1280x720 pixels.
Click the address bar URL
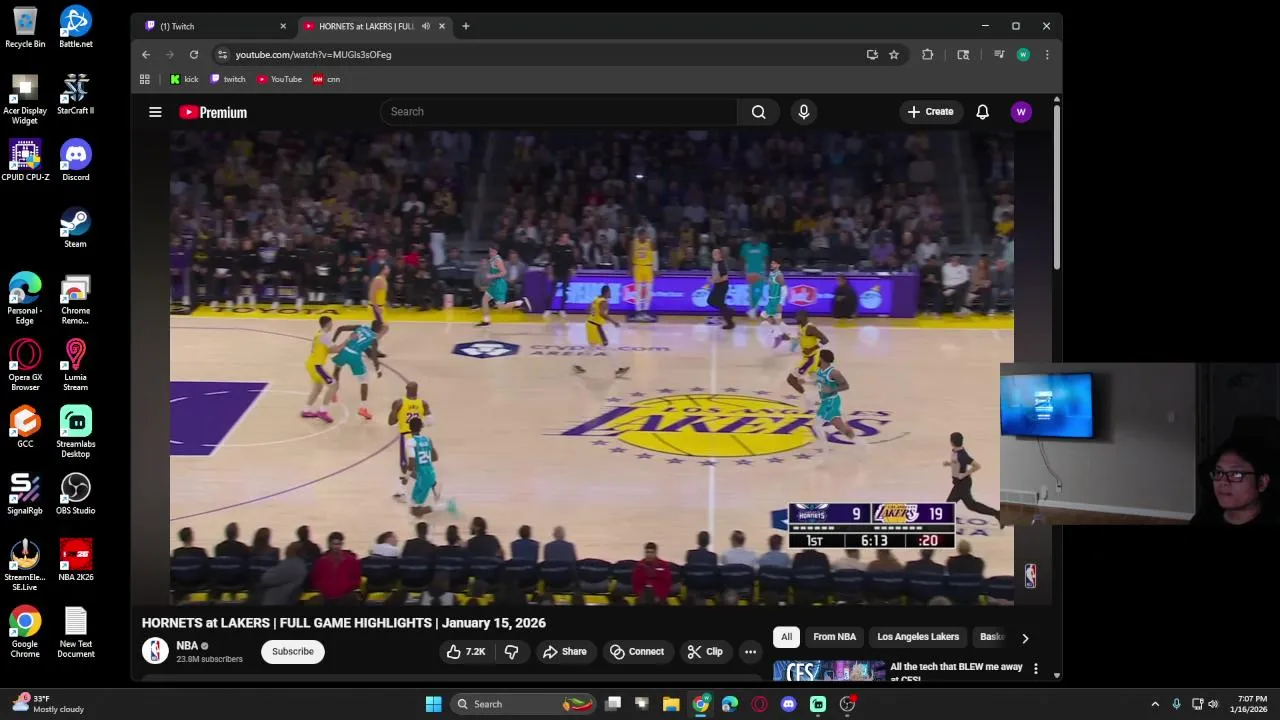point(313,55)
